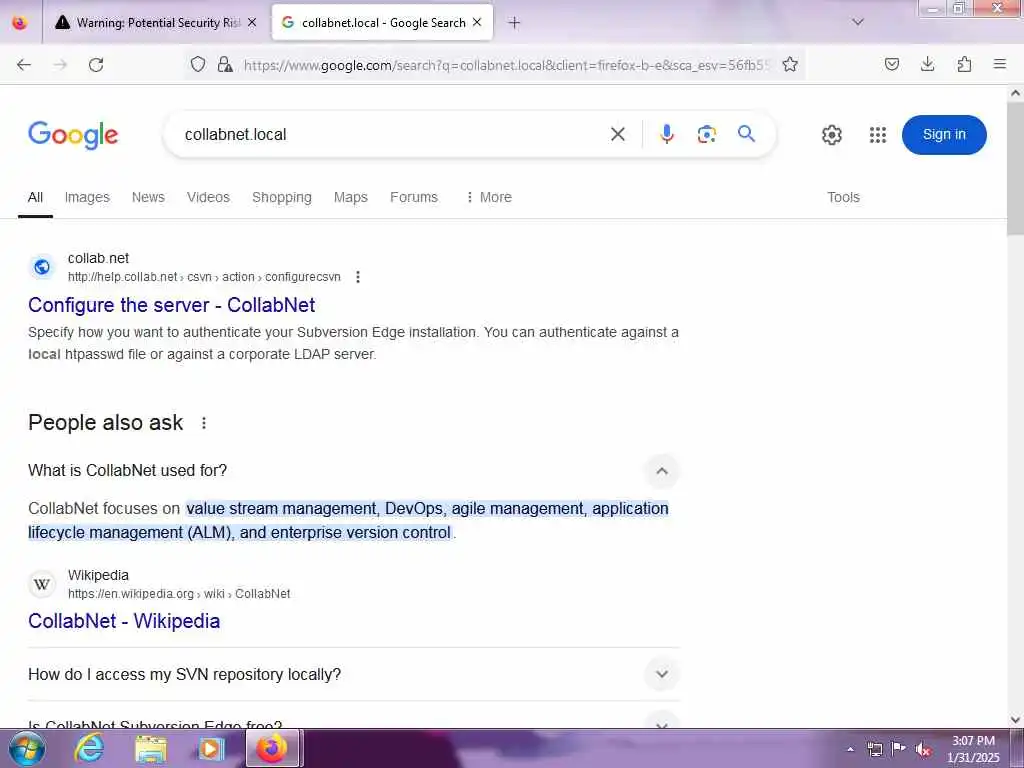Open the Extensions puzzle icon
The image size is (1024, 768).
[964, 64]
